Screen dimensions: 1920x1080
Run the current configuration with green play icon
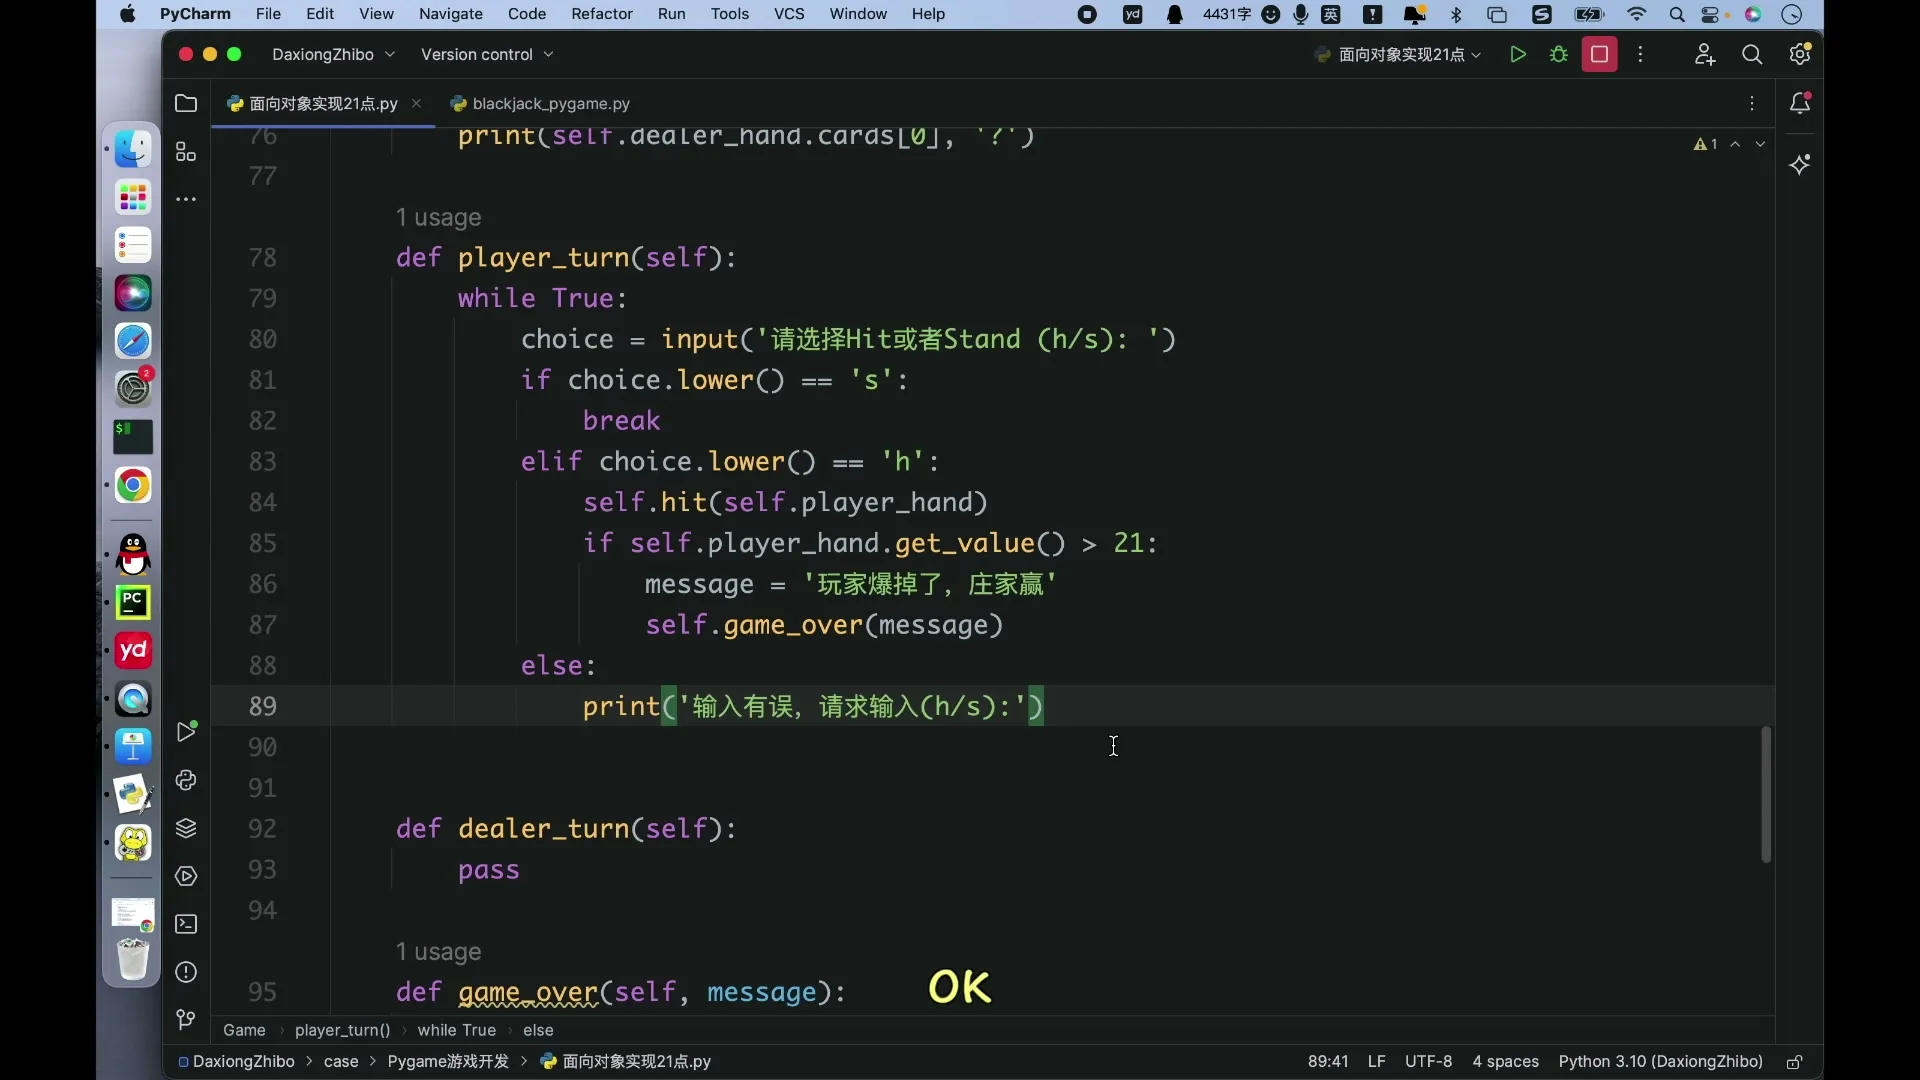click(x=1517, y=55)
